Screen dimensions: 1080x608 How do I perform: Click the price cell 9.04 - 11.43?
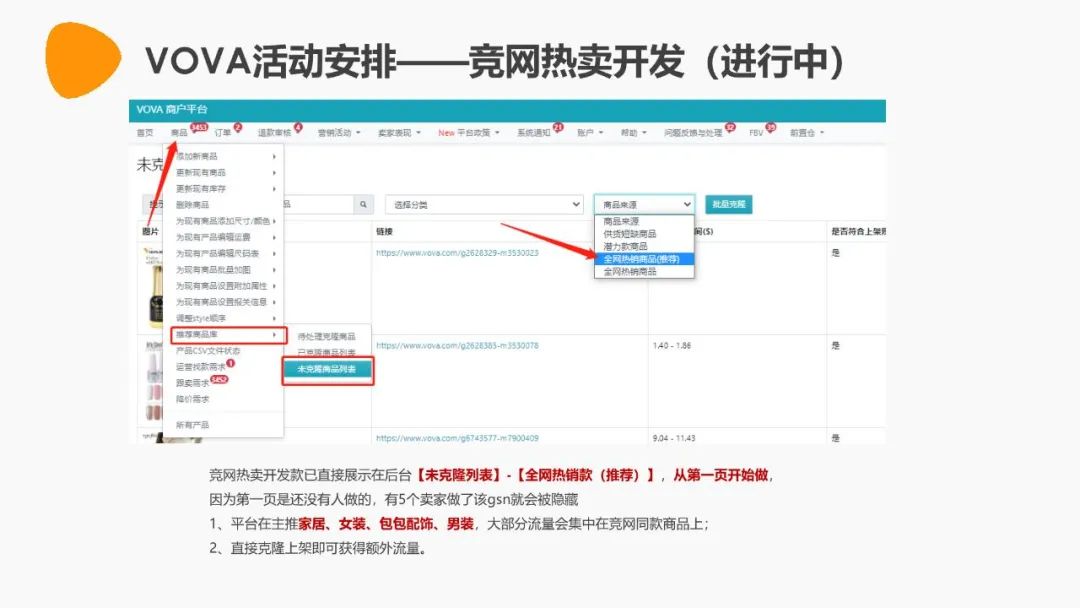pyautogui.click(x=674, y=438)
